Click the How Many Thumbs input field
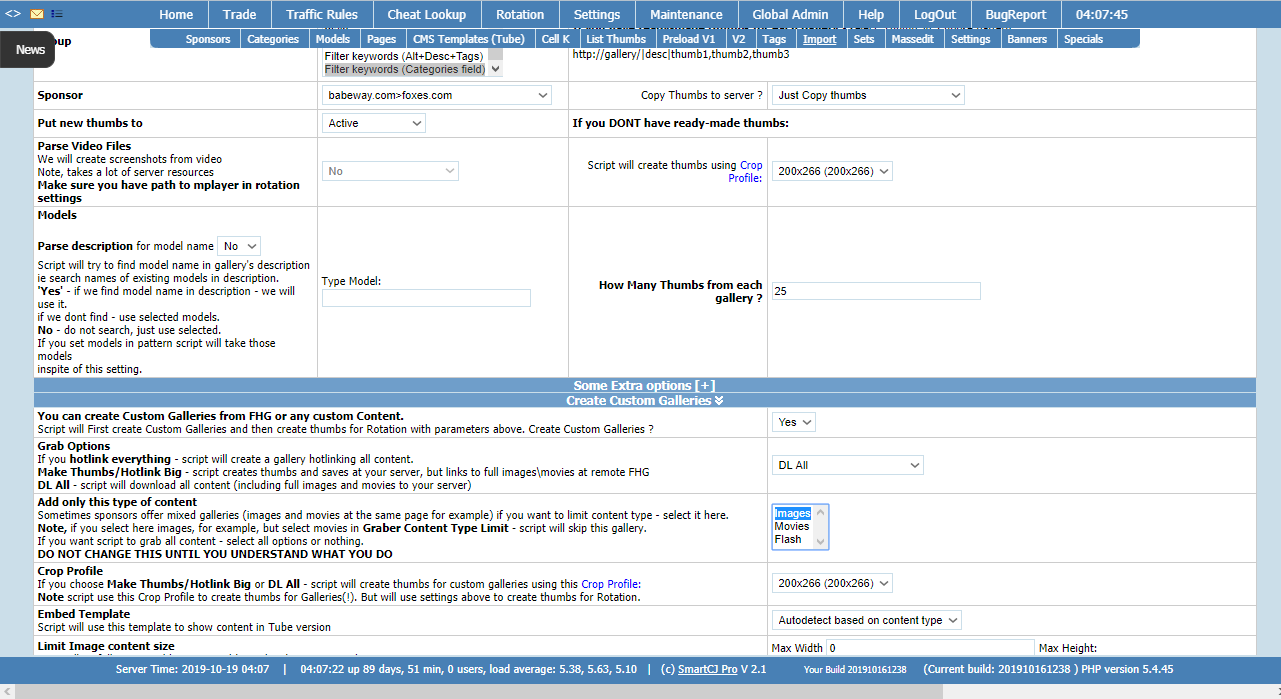 coord(876,291)
